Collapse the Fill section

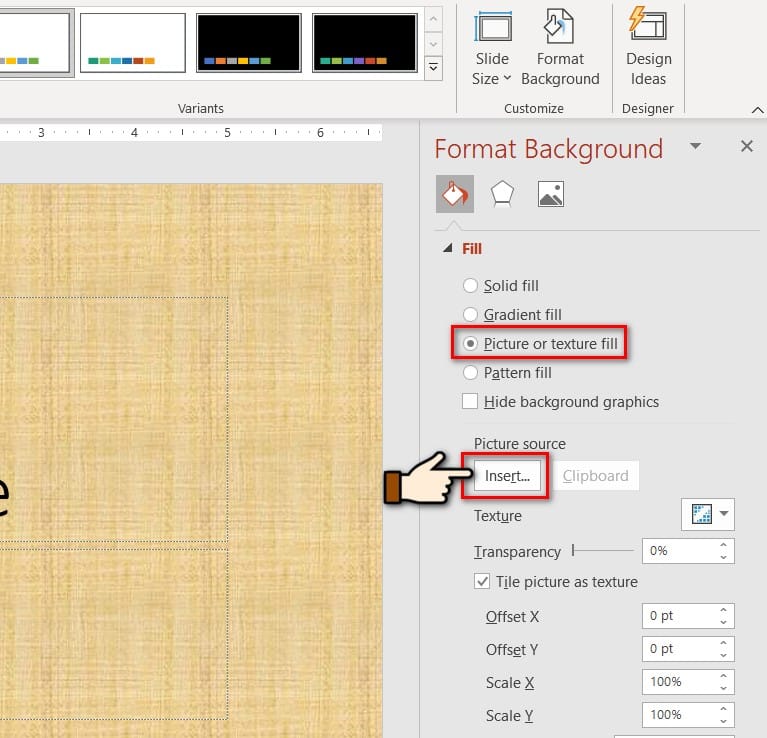tap(447, 249)
